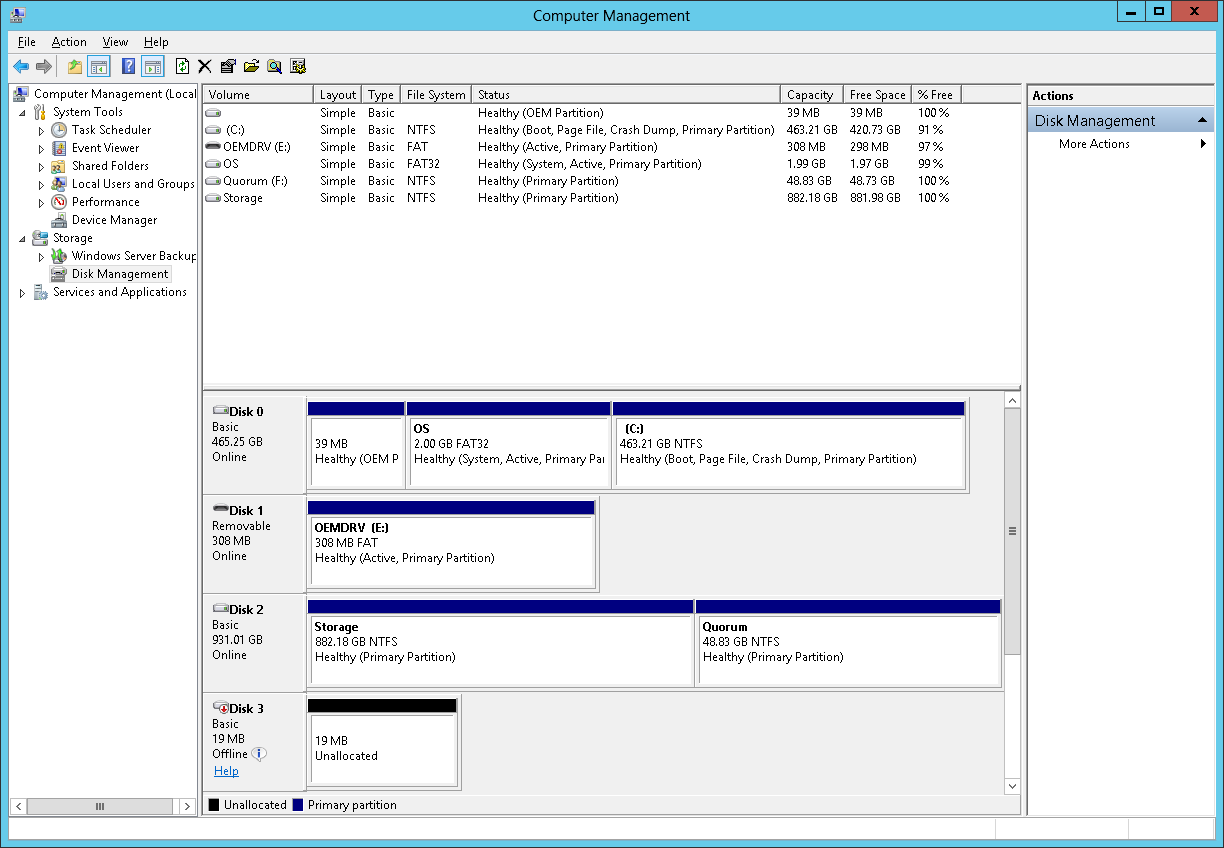Expand the Services and Applications node

[23, 292]
